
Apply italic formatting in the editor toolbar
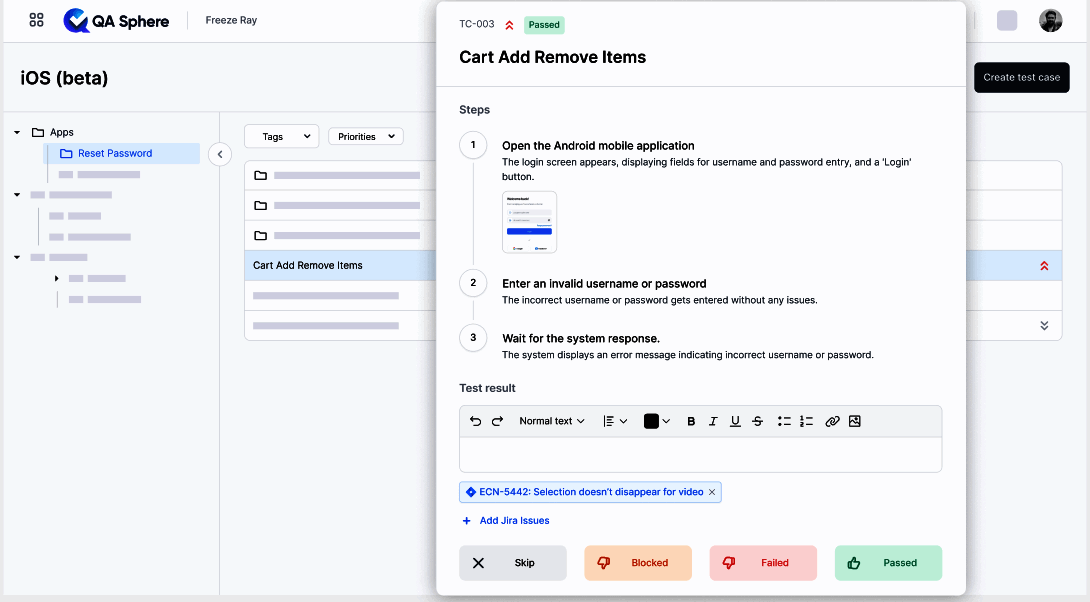(713, 421)
